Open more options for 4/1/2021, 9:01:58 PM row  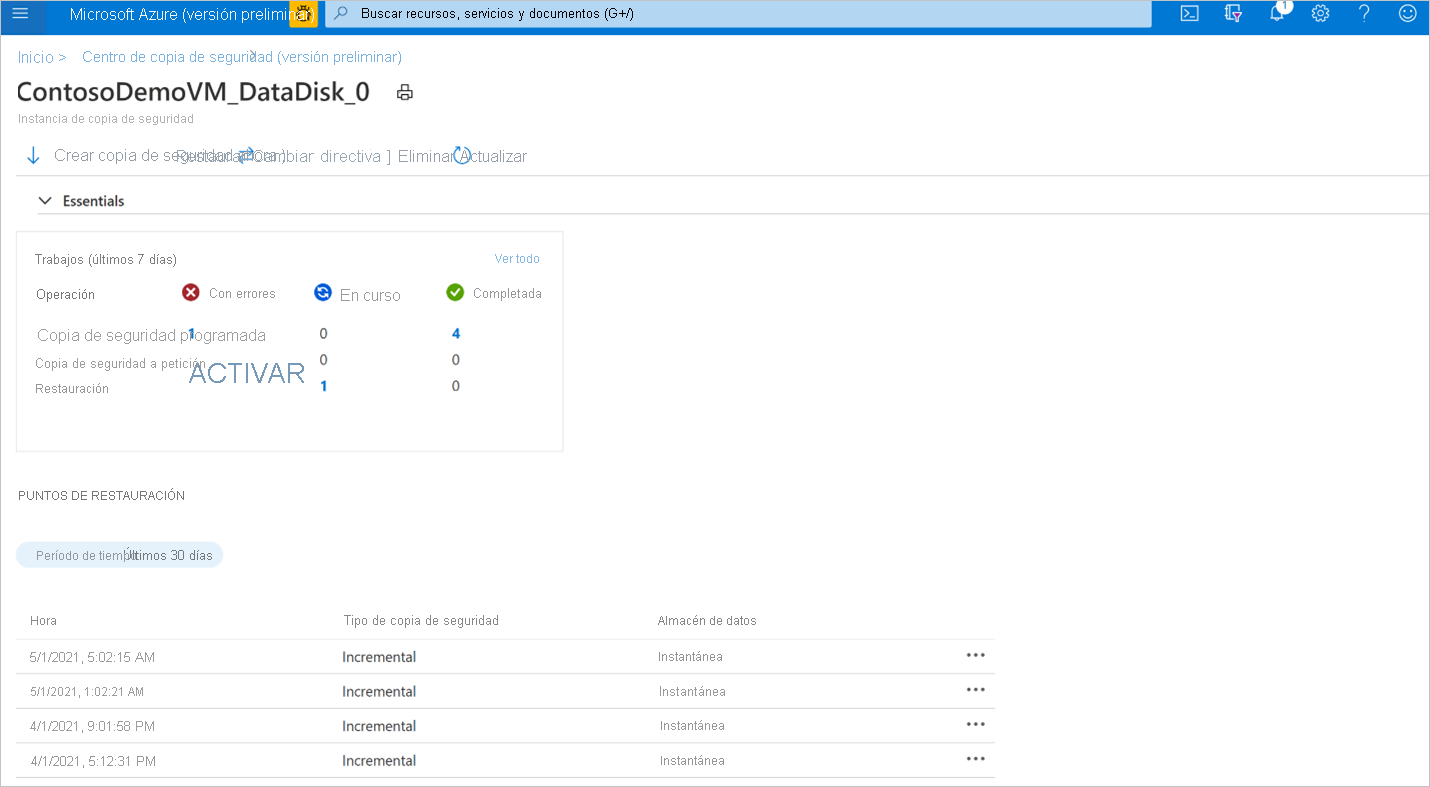pos(976,724)
